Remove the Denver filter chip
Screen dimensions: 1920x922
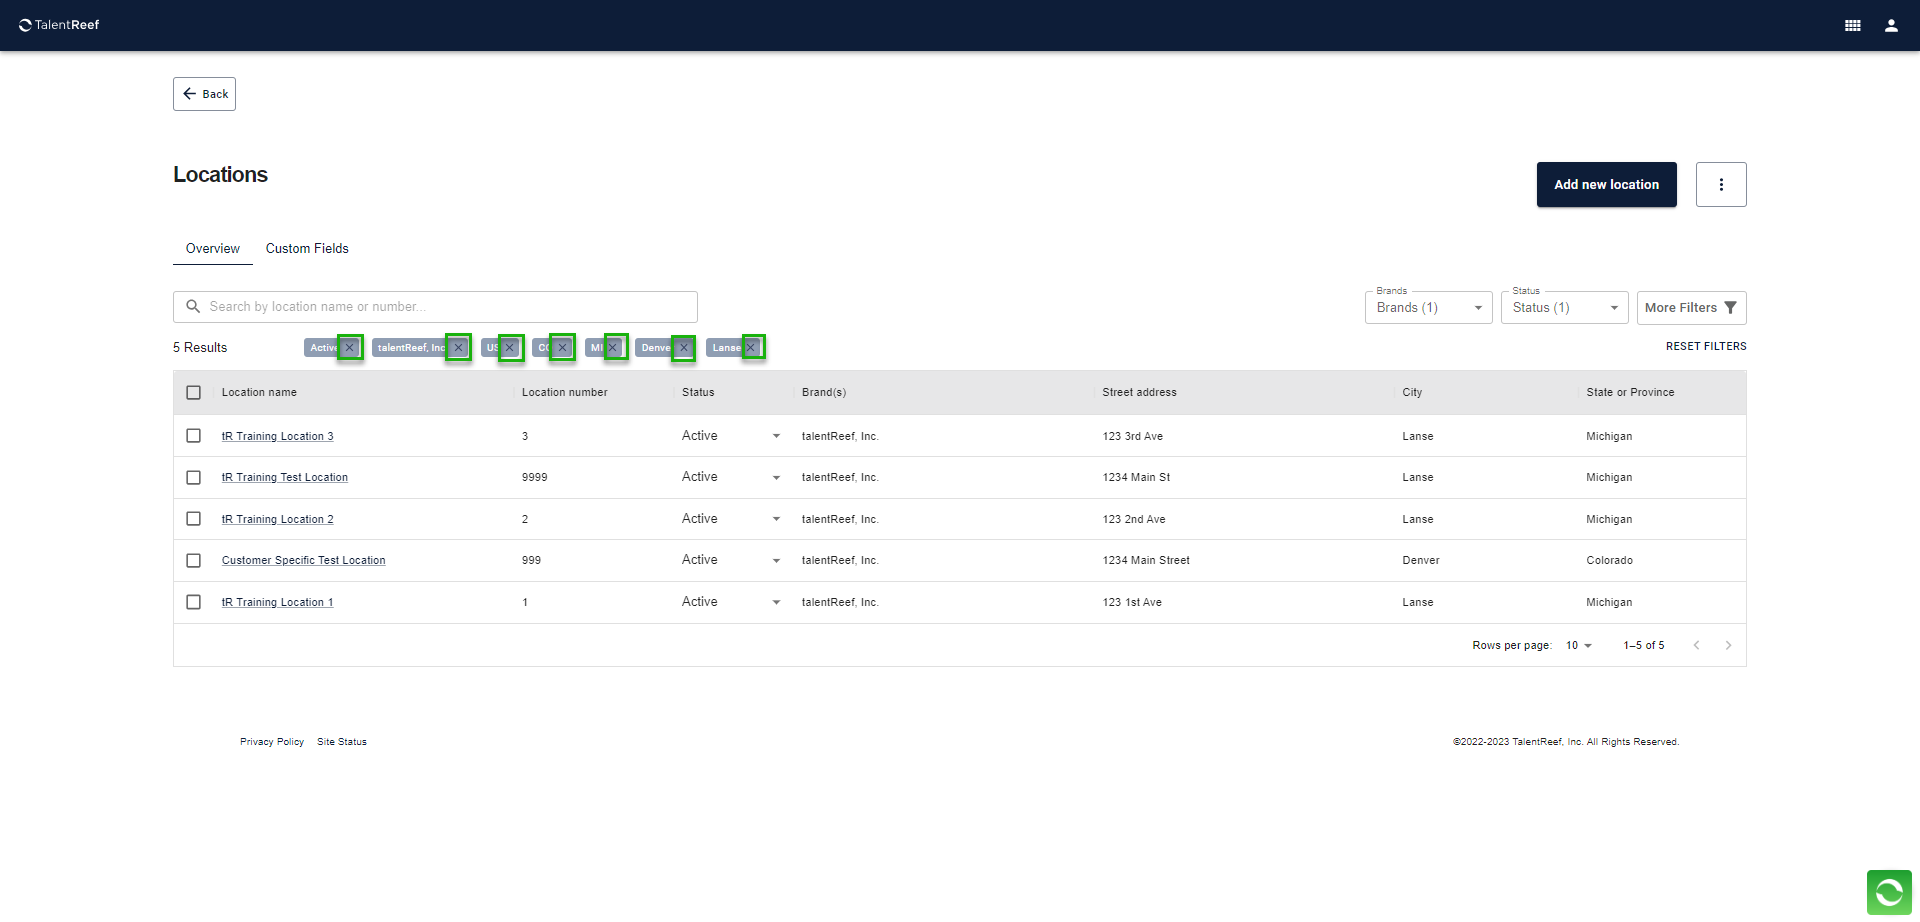click(x=684, y=348)
